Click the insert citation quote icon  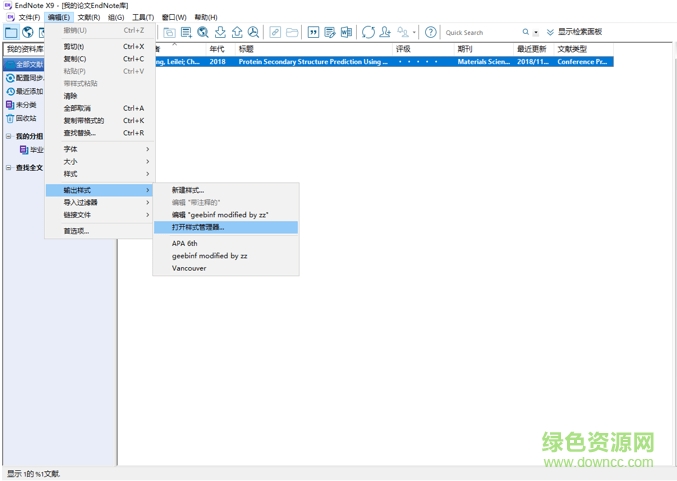coord(313,32)
